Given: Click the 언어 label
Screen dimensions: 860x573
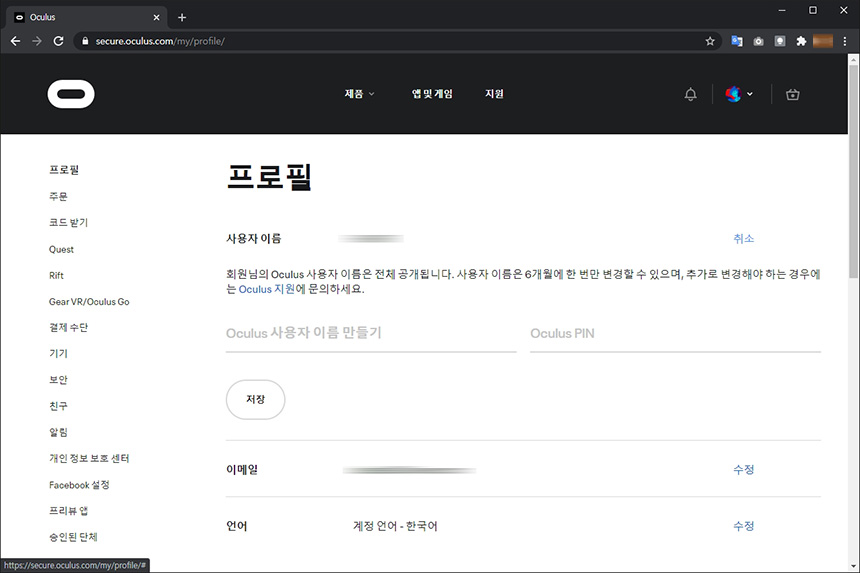Looking at the screenshot, I should click(x=236, y=526).
